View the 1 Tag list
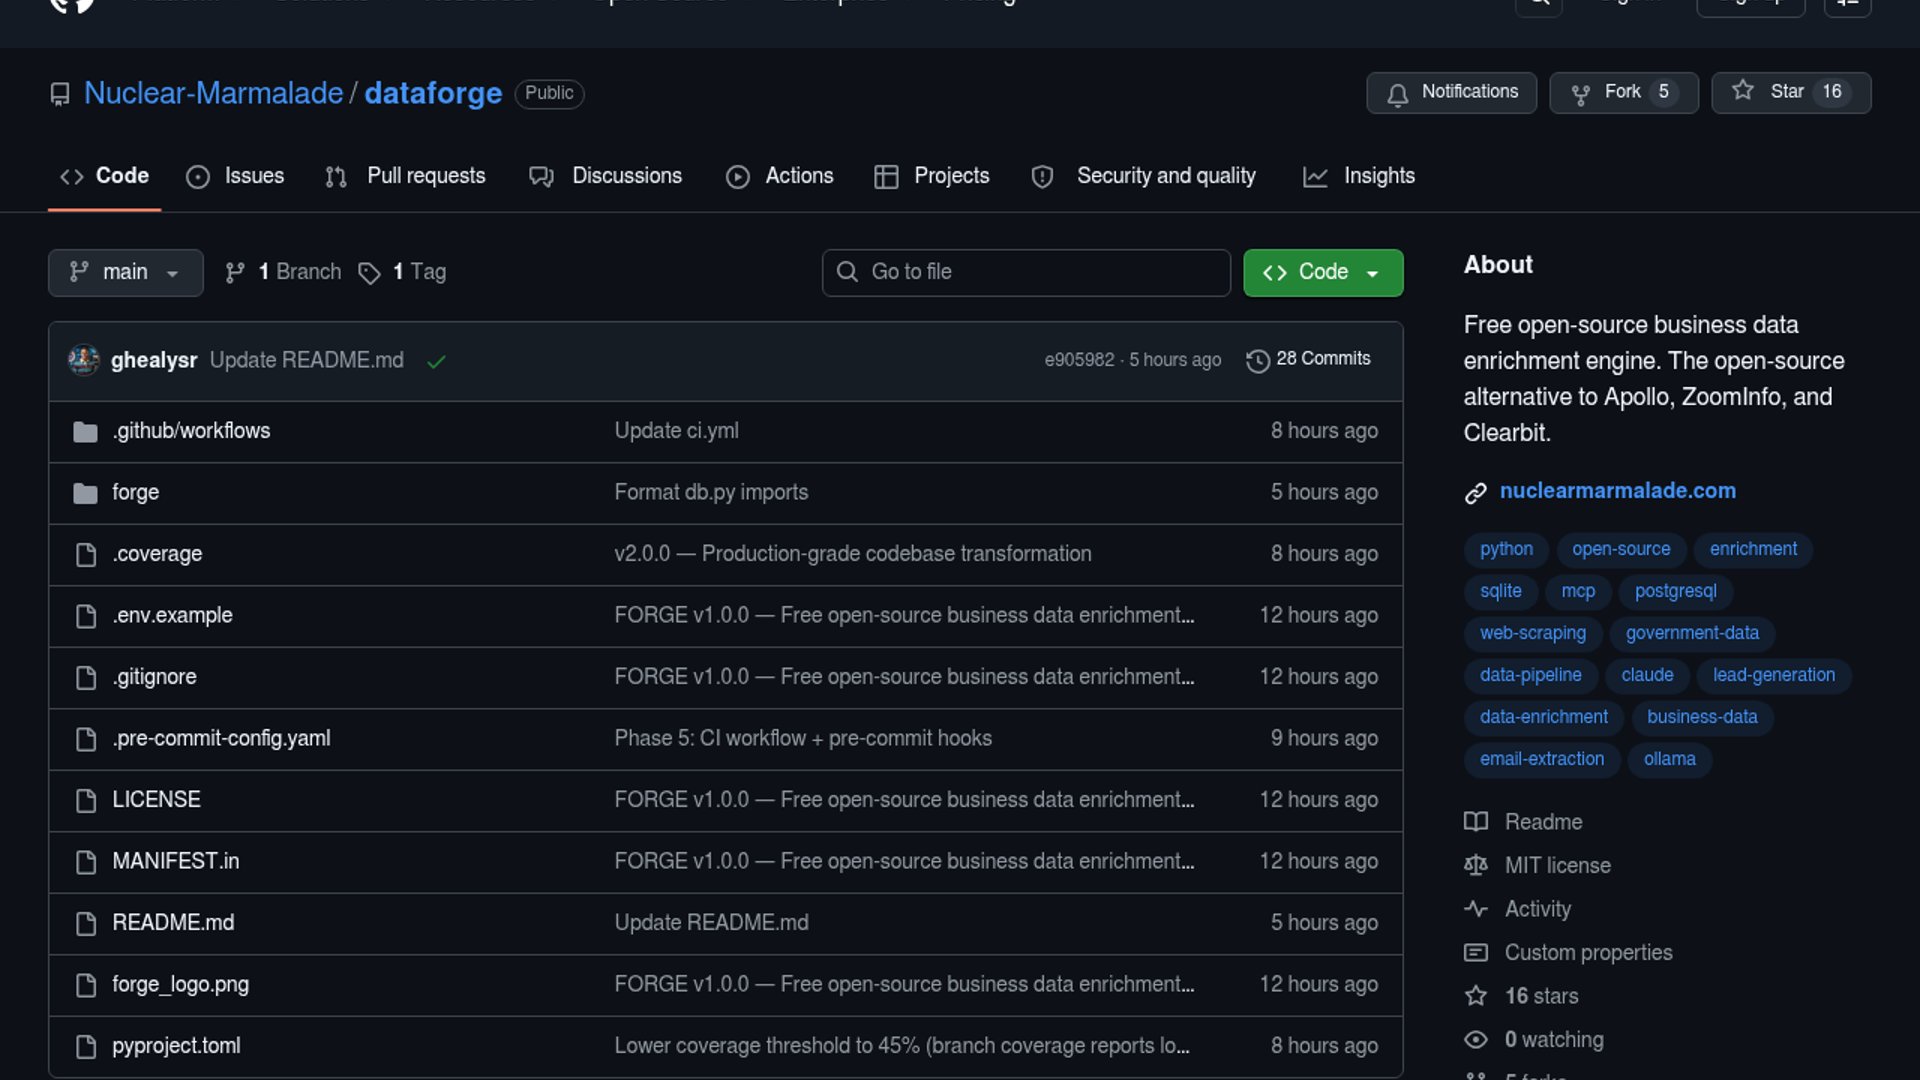The width and height of the screenshot is (1920, 1080). click(x=403, y=272)
